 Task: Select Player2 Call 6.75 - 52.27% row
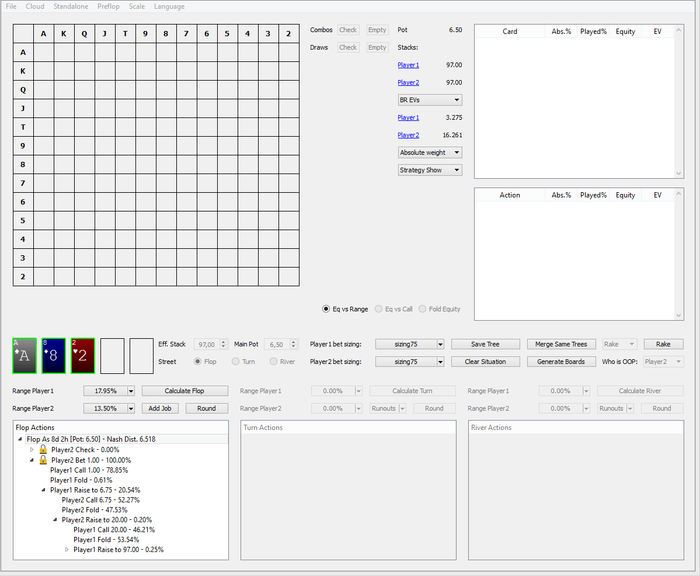click(x=100, y=500)
